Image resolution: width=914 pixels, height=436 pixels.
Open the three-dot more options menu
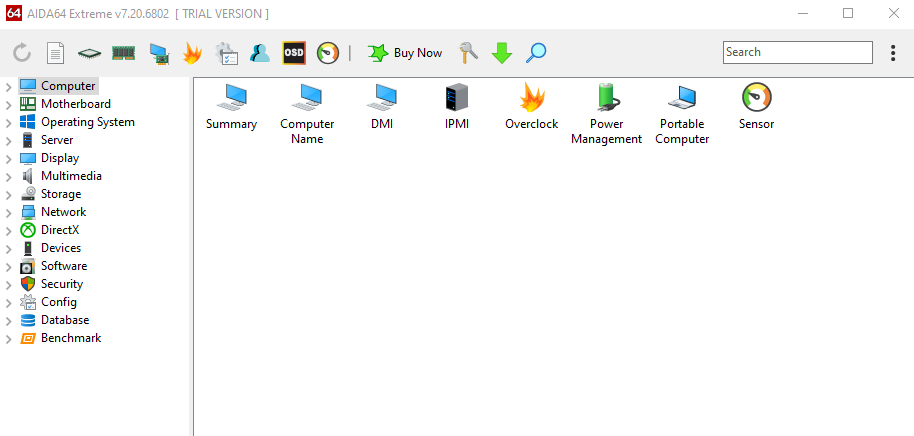point(893,52)
